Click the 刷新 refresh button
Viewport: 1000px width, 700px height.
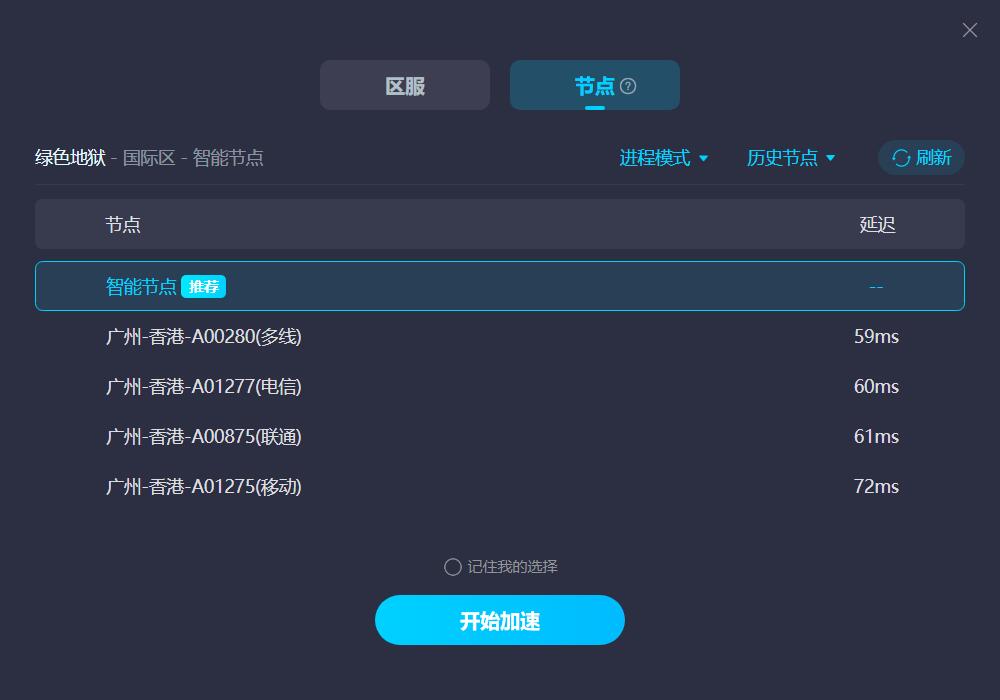click(921, 157)
